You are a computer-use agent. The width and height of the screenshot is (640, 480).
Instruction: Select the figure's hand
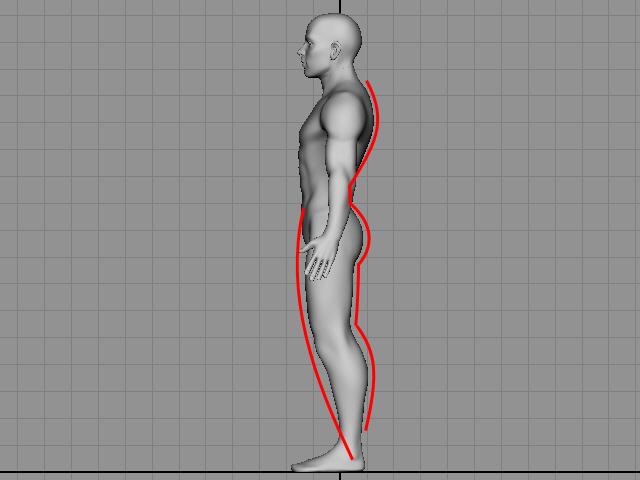click(x=320, y=260)
